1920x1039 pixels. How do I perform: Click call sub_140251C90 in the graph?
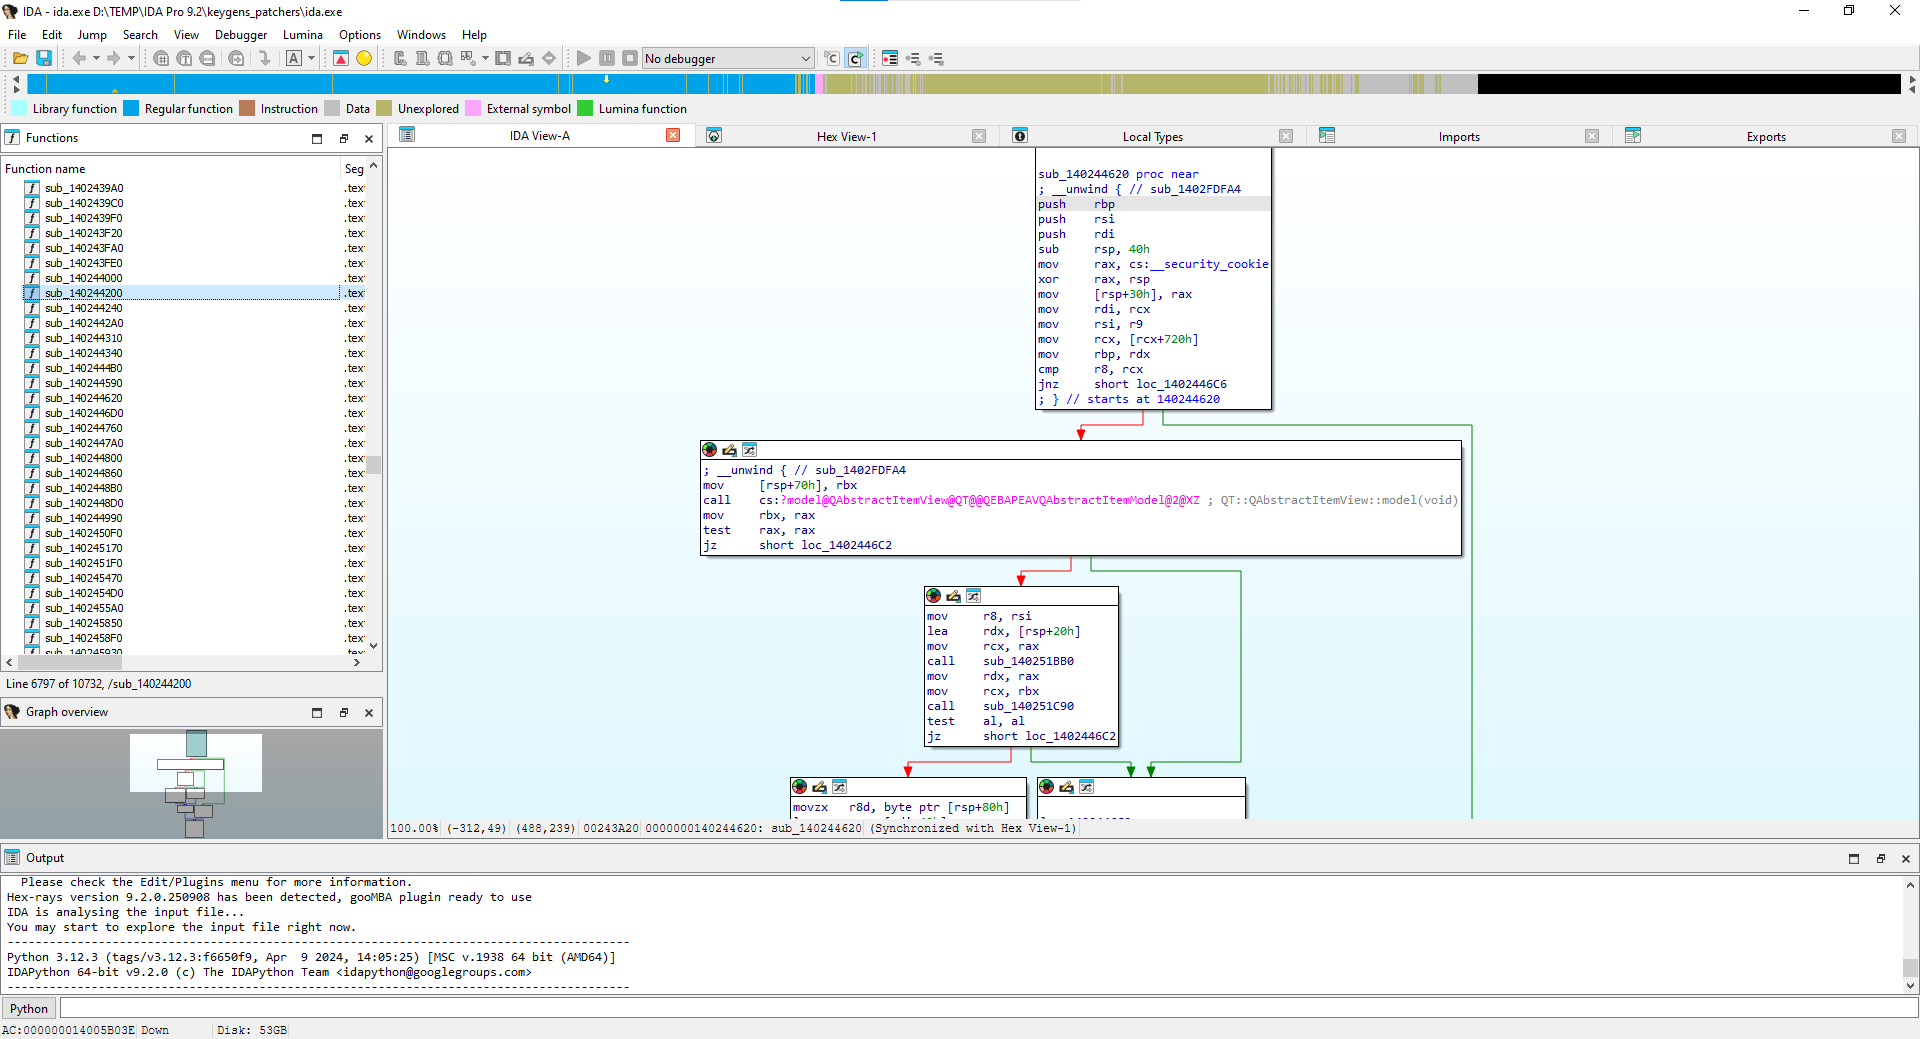[x=1000, y=706]
